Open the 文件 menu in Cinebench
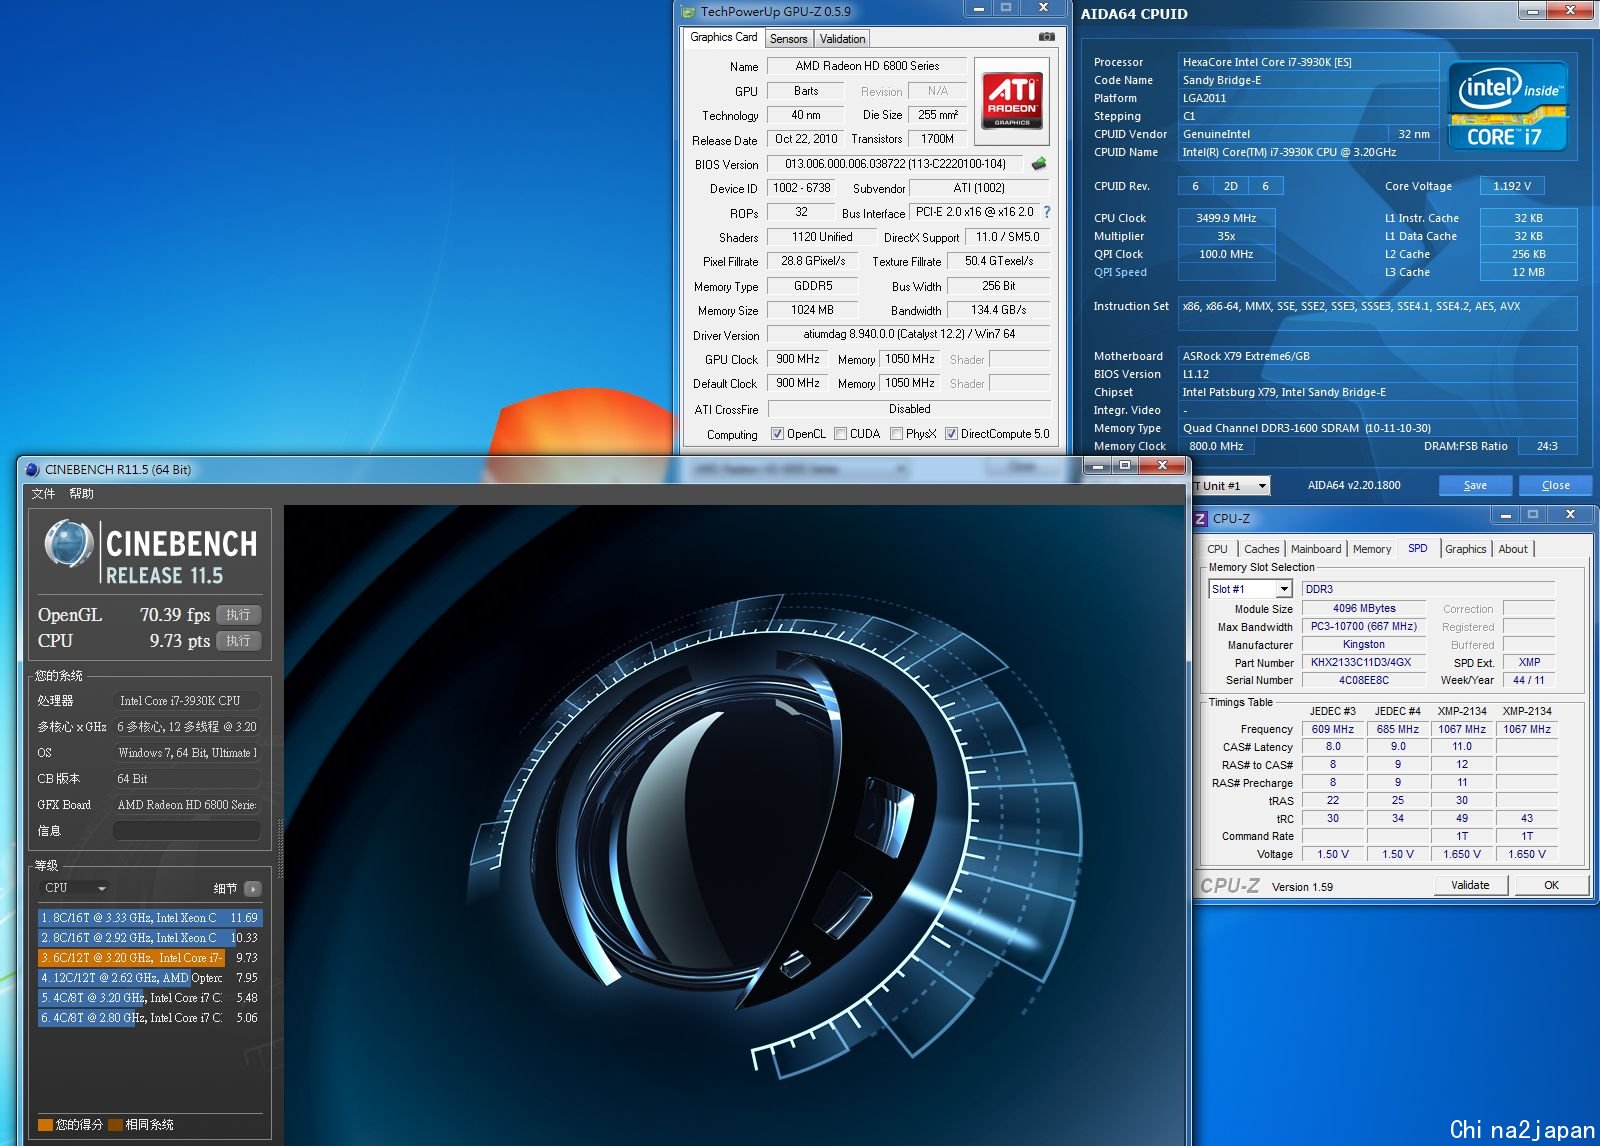This screenshot has width=1600, height=1146. pos(43,494)
